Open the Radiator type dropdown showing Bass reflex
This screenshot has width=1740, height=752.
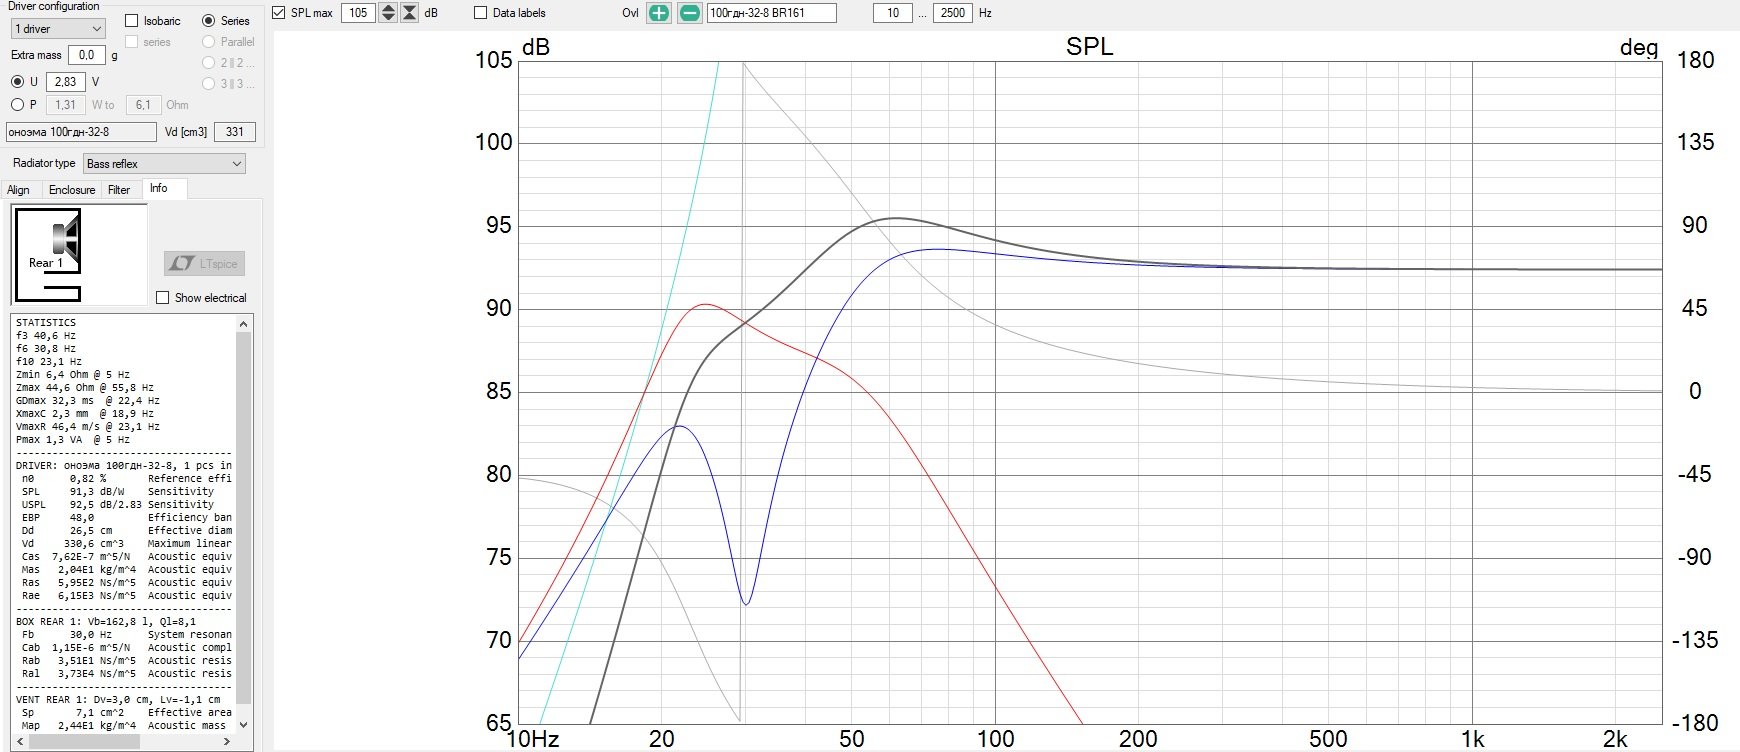(164, 164)
